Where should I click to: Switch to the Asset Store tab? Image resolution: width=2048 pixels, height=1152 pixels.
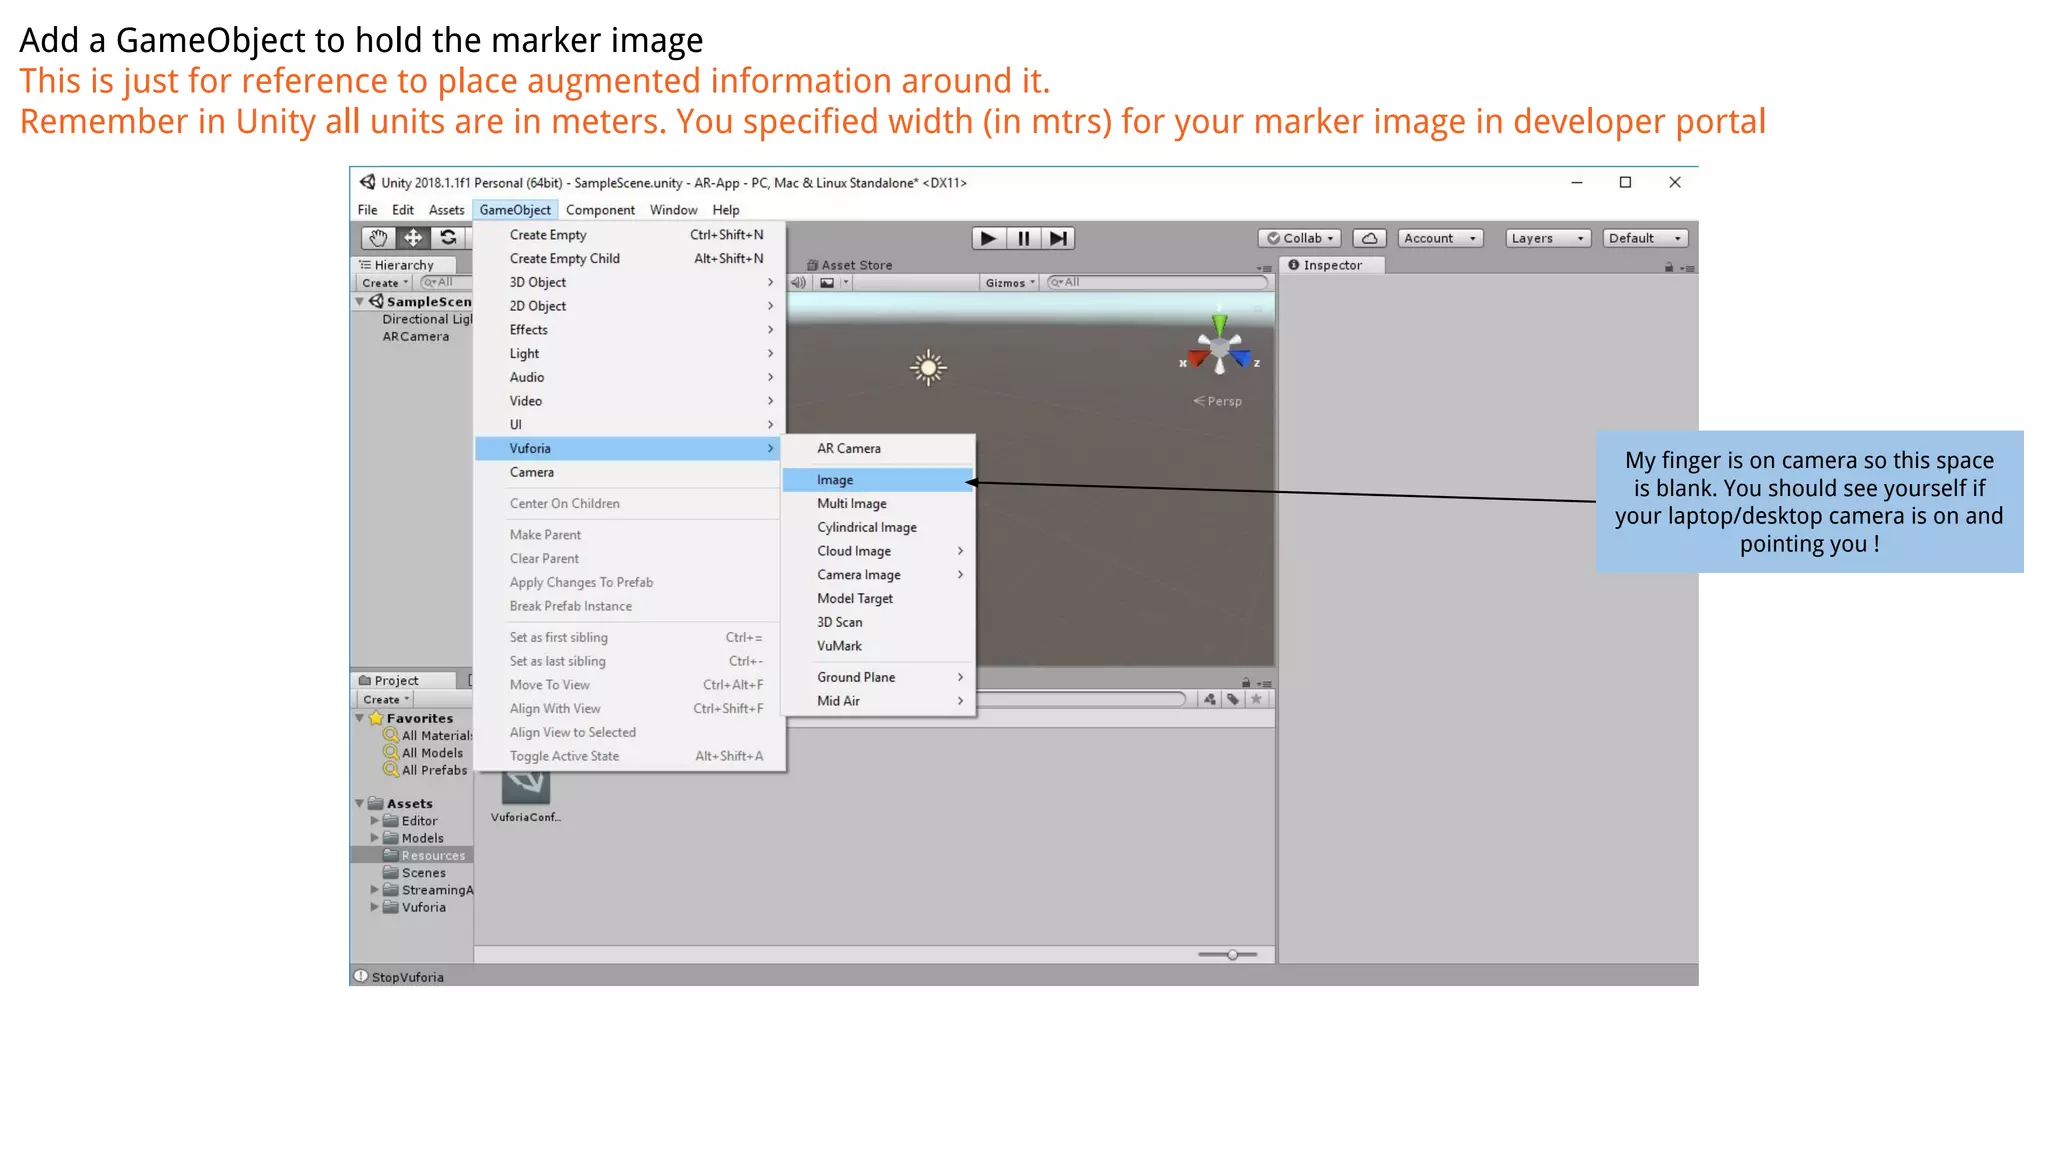pos(849,265)
